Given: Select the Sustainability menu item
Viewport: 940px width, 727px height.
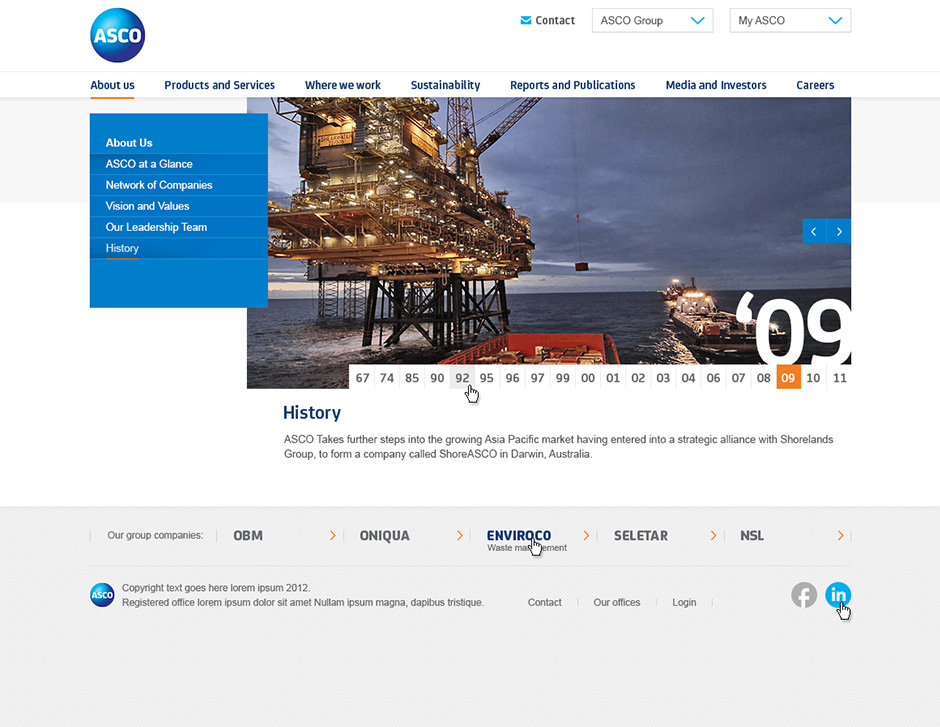Looking at the screenshot, I should pos(445,85).
